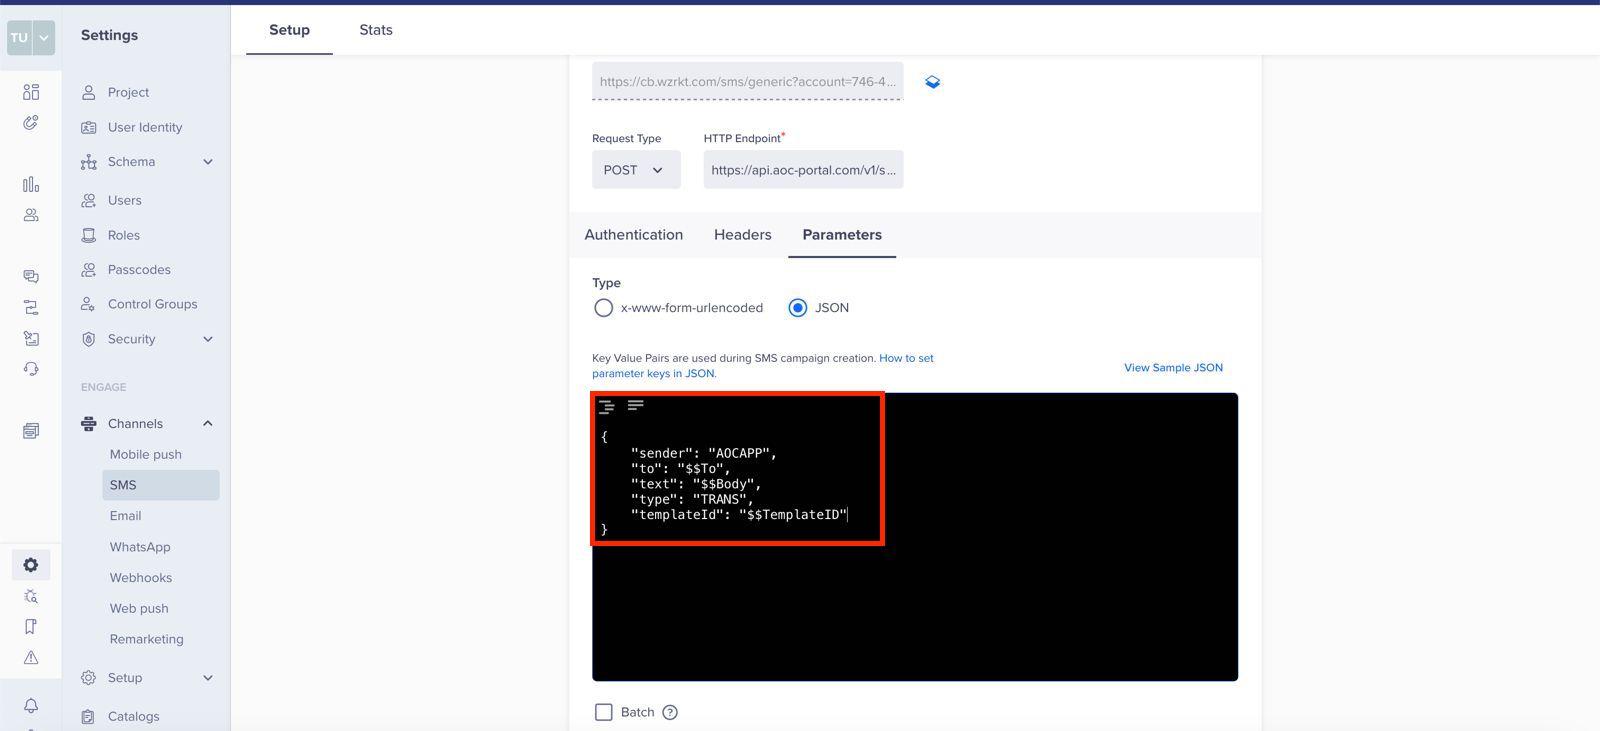Click the settings gear icon in left rail
The height and width of the screenshot is (731, 1600).
point(31,565)
